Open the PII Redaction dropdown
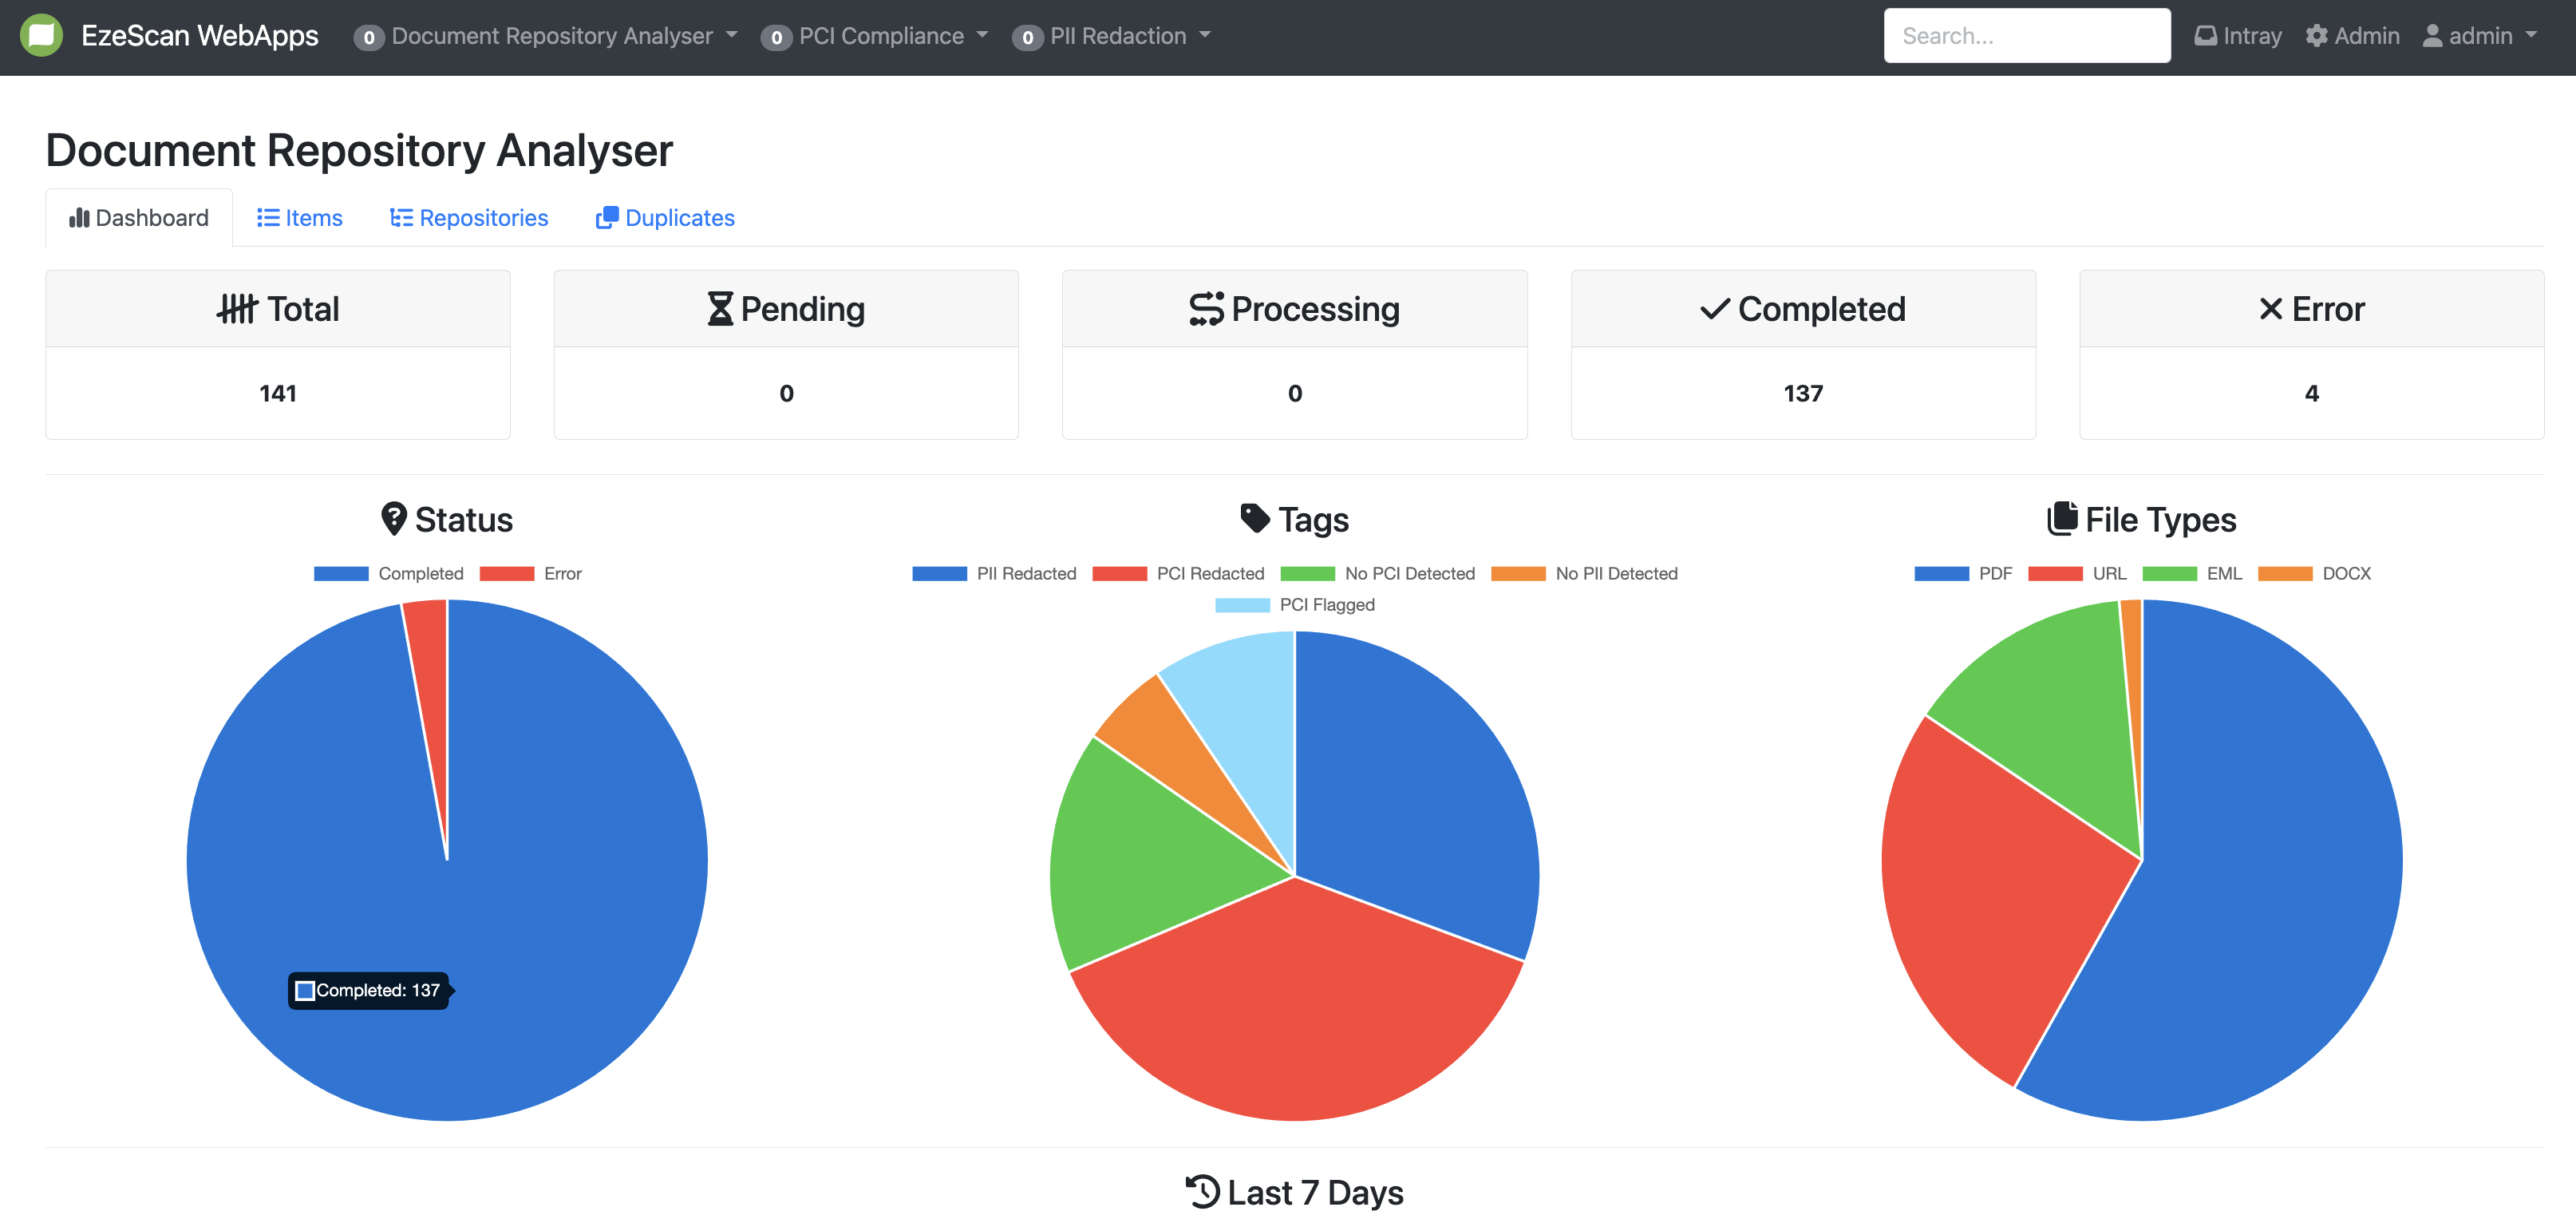 tap(1117, 36)
